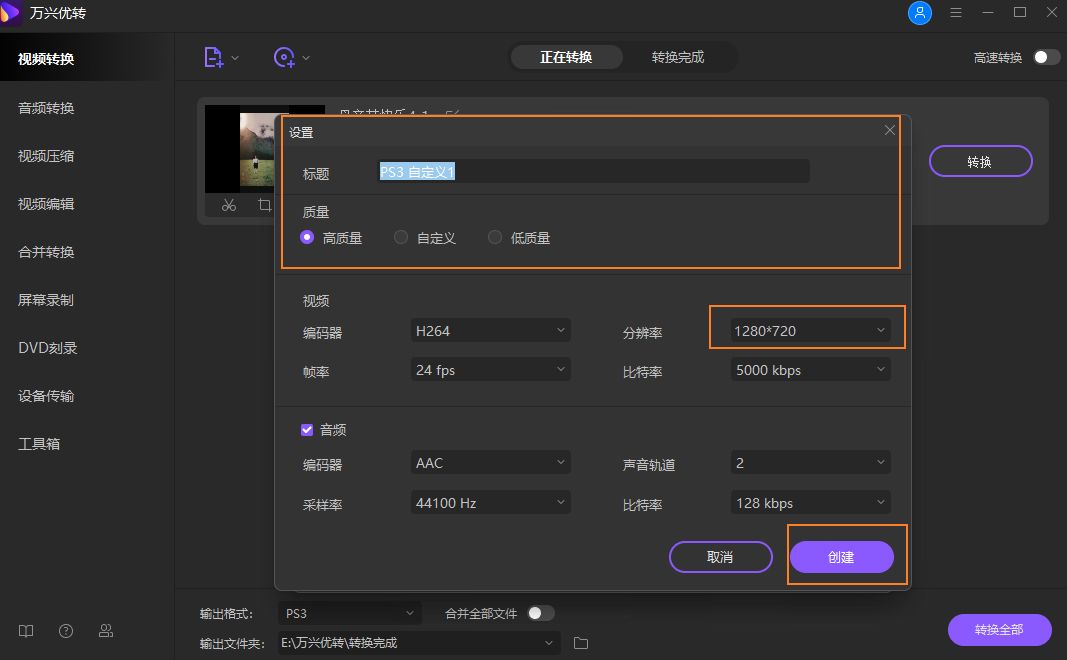Select the 自定义 quality radio button

click(401, 237)
